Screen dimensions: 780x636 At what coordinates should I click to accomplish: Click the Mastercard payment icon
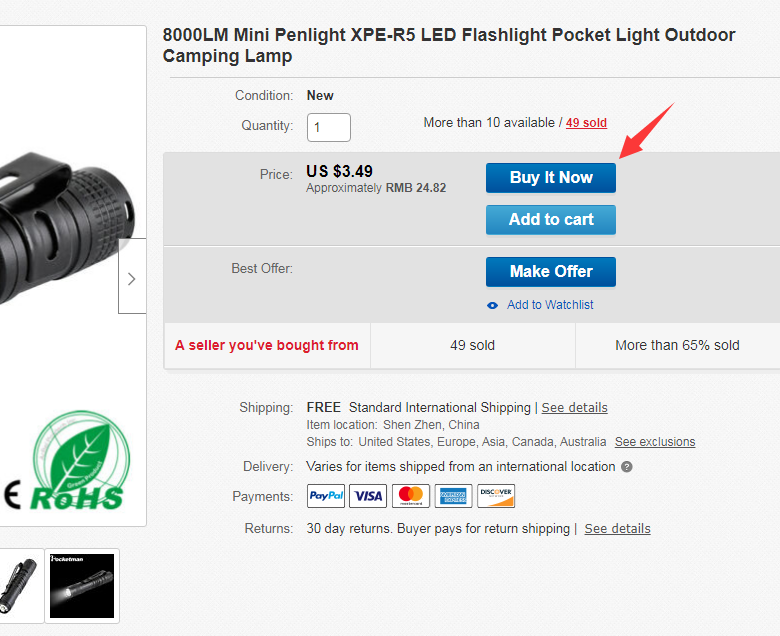(x=410, y=496)
